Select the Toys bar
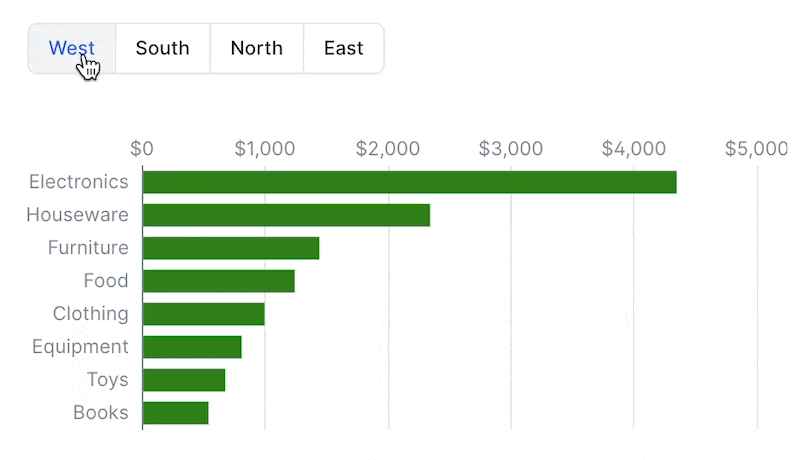This screenshot has height=460, width=800. [184, 380]
